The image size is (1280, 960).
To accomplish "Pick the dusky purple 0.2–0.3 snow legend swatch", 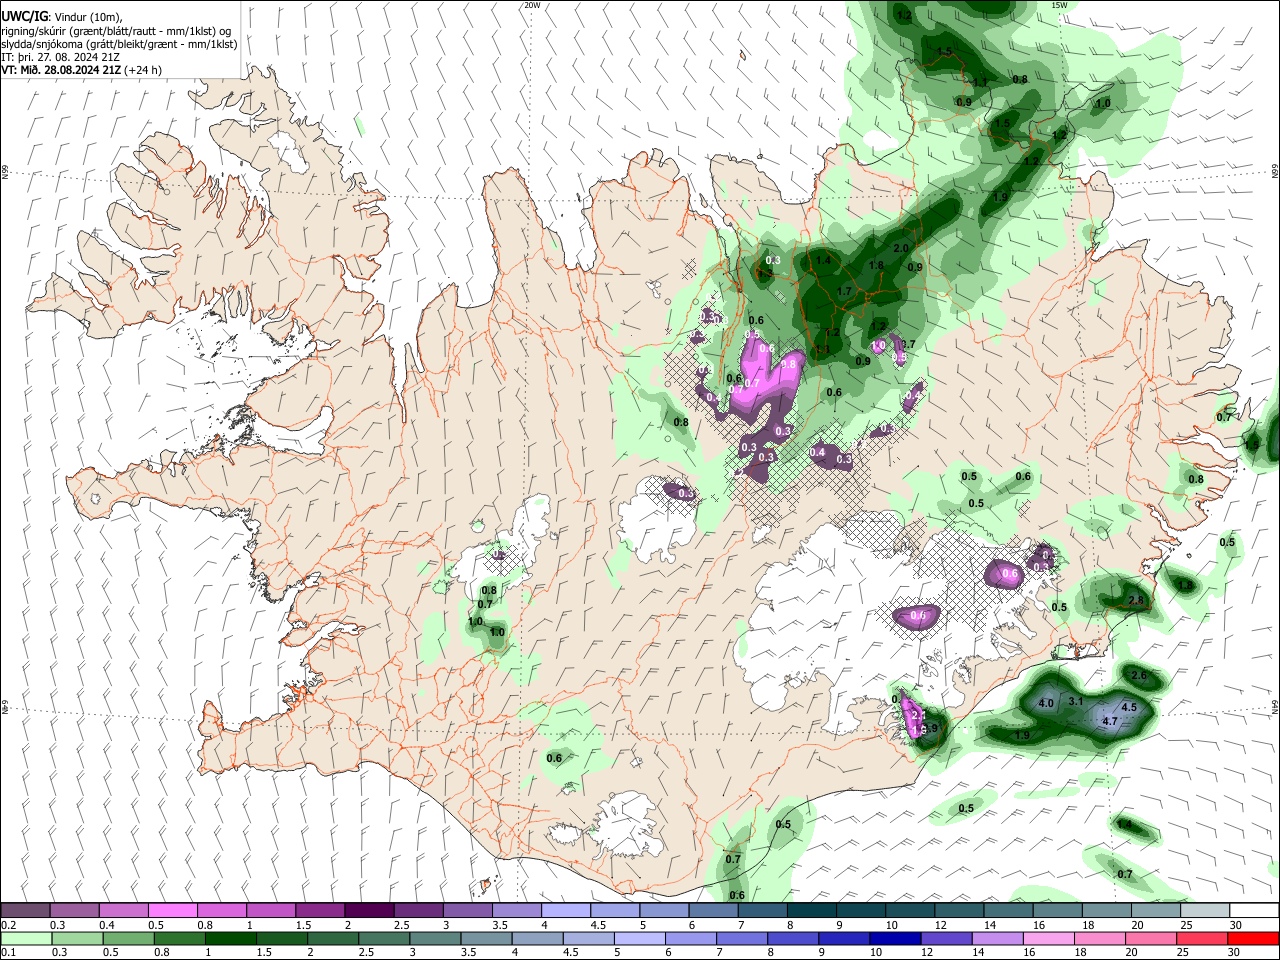I will 25,910.
